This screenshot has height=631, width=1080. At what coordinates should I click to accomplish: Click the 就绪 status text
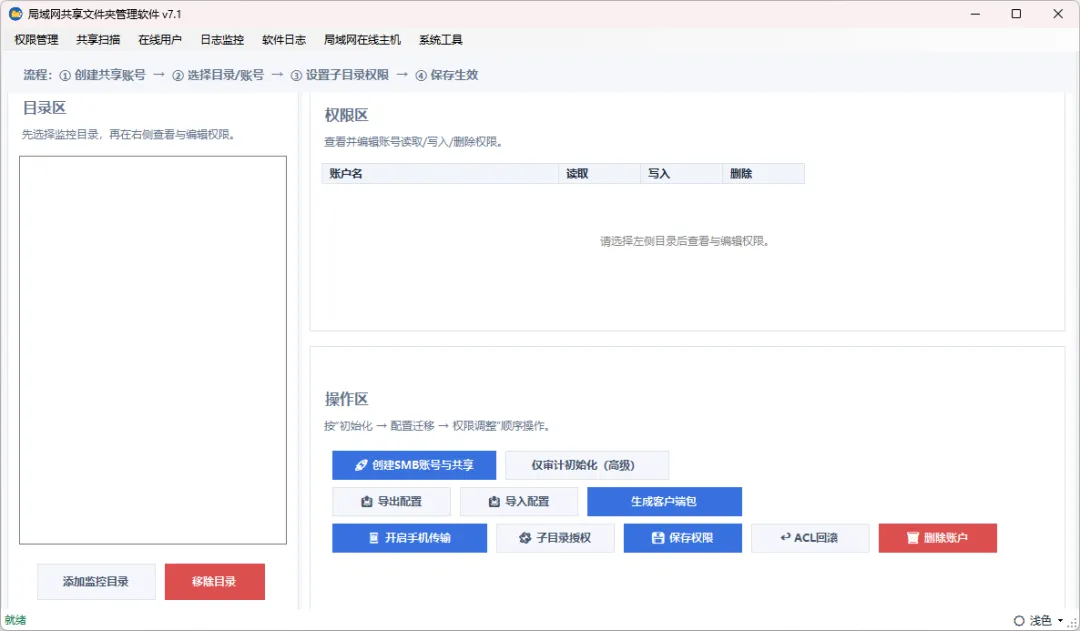pos(15,620)
